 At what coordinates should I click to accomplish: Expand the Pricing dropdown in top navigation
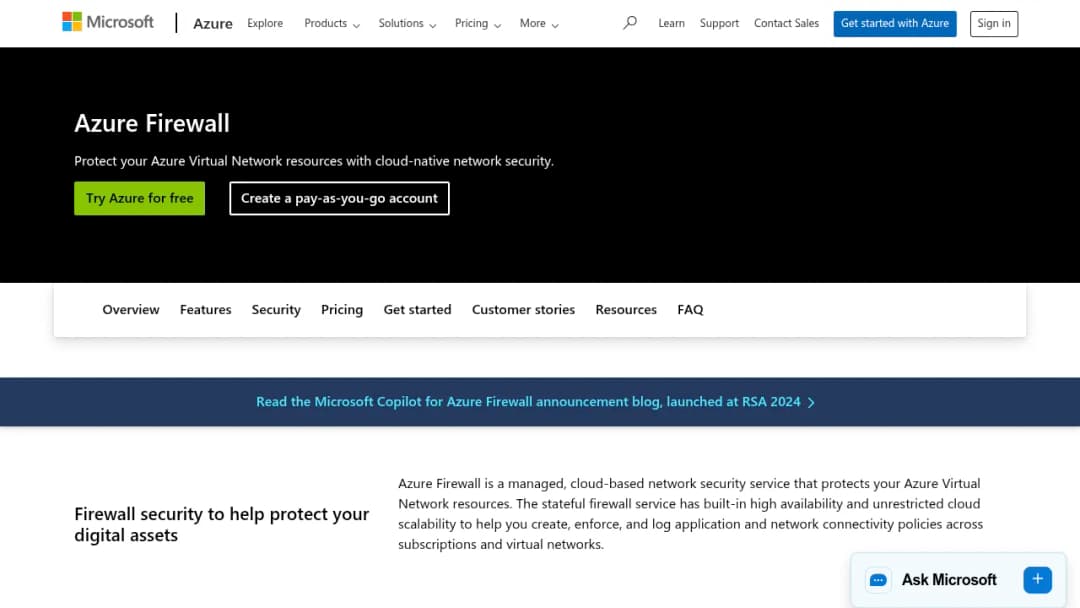pyautogui.click(x=478, y=23)
